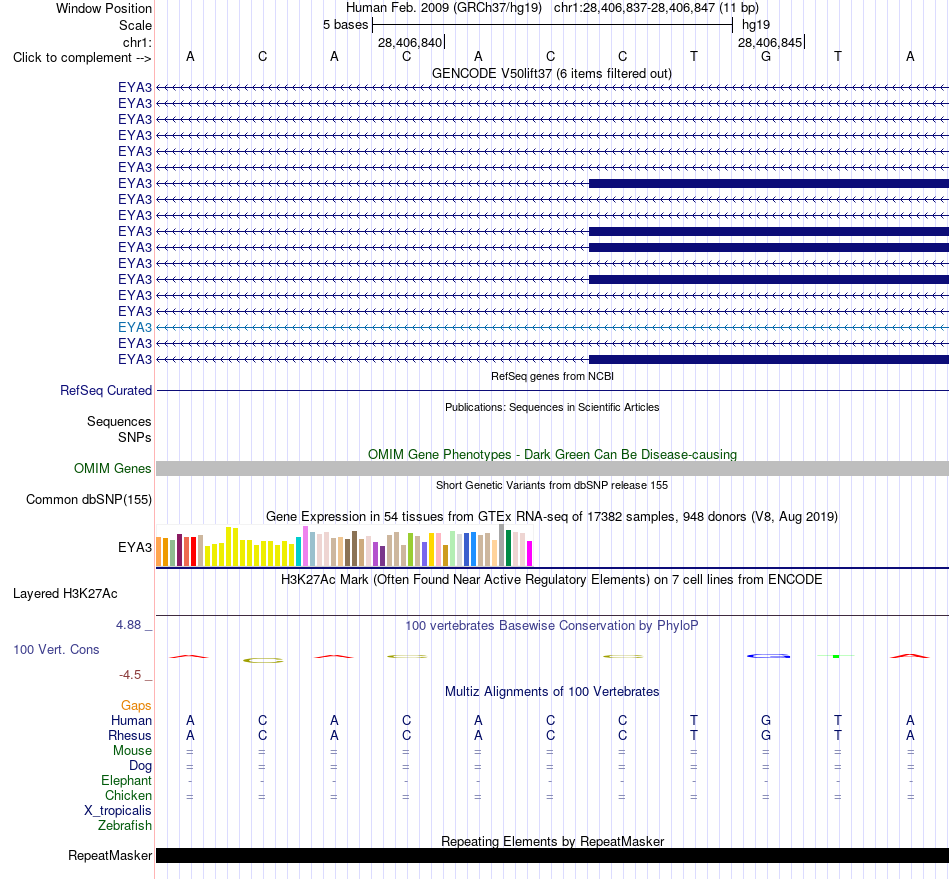Open the 'H3K27Ac Mark' ENCODE track title

(x=552, y=580)
